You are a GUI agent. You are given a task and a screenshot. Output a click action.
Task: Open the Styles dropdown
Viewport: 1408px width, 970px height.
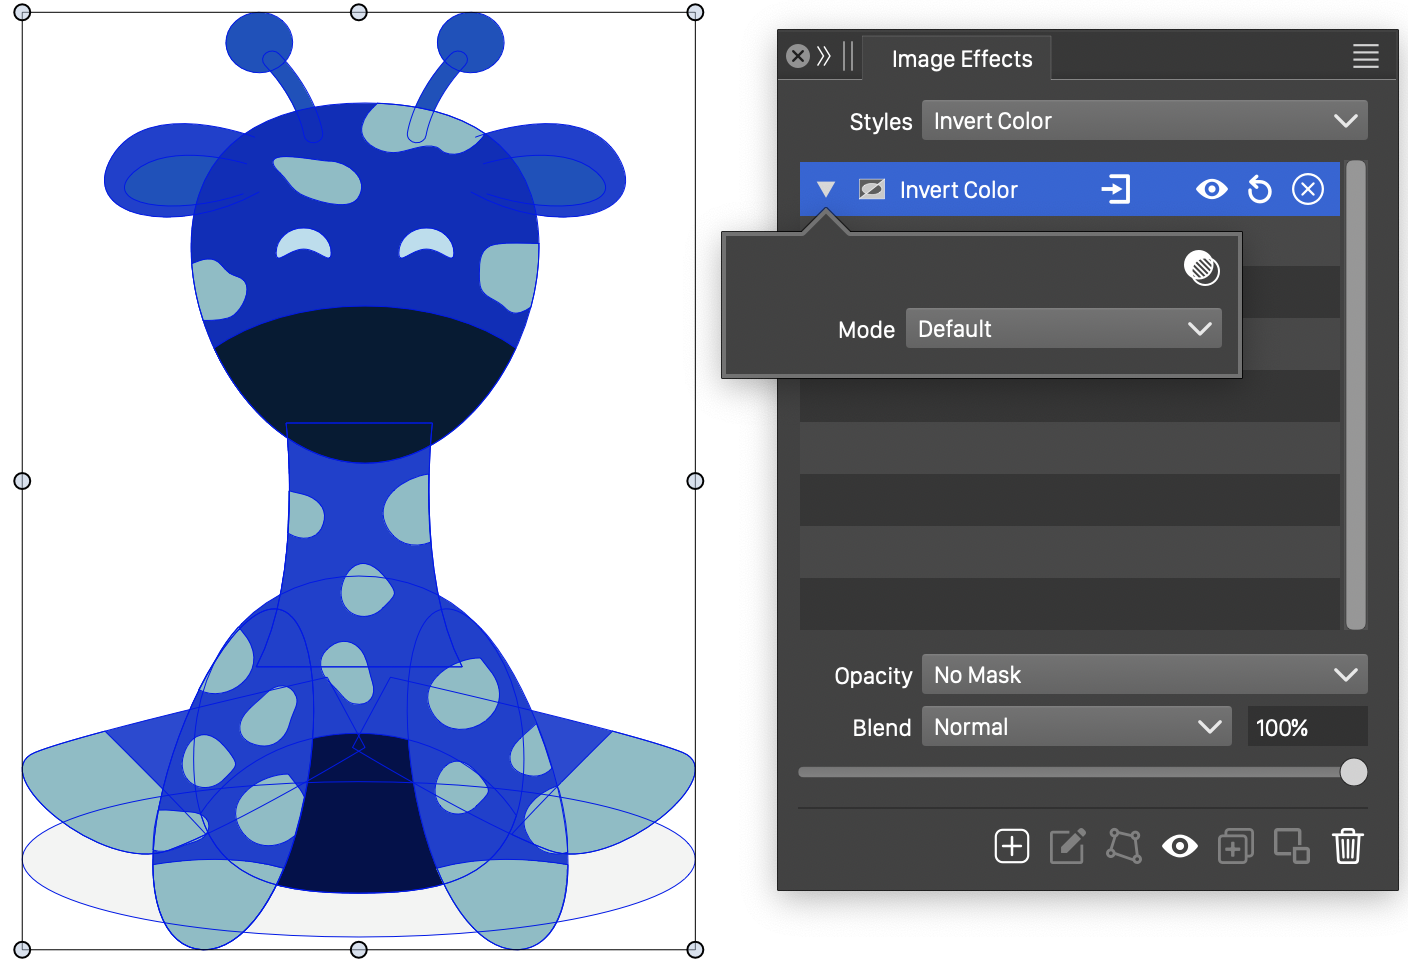(1144, 121)
